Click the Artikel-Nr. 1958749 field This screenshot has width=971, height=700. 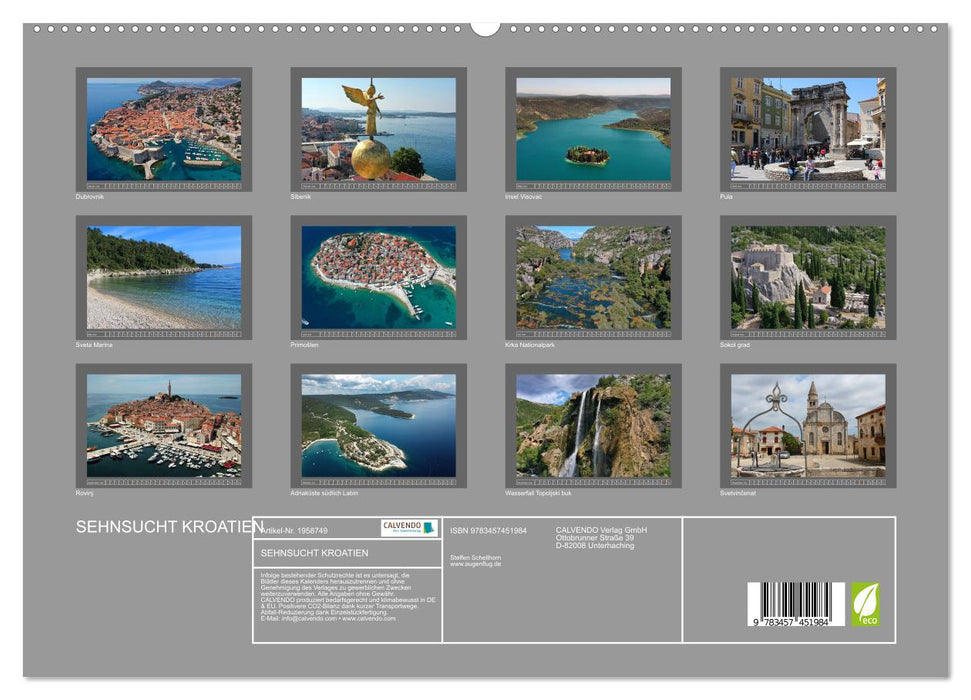295,529
